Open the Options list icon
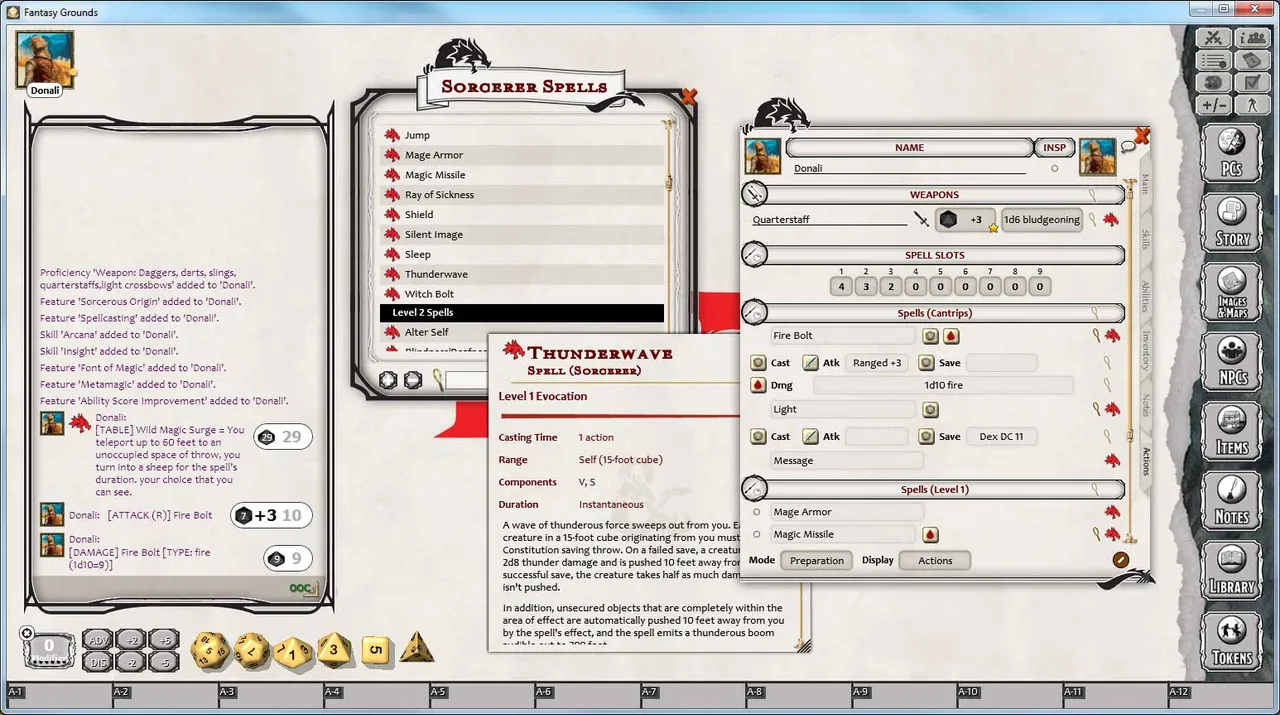 pyautogui.click(x=1214, y=60)
